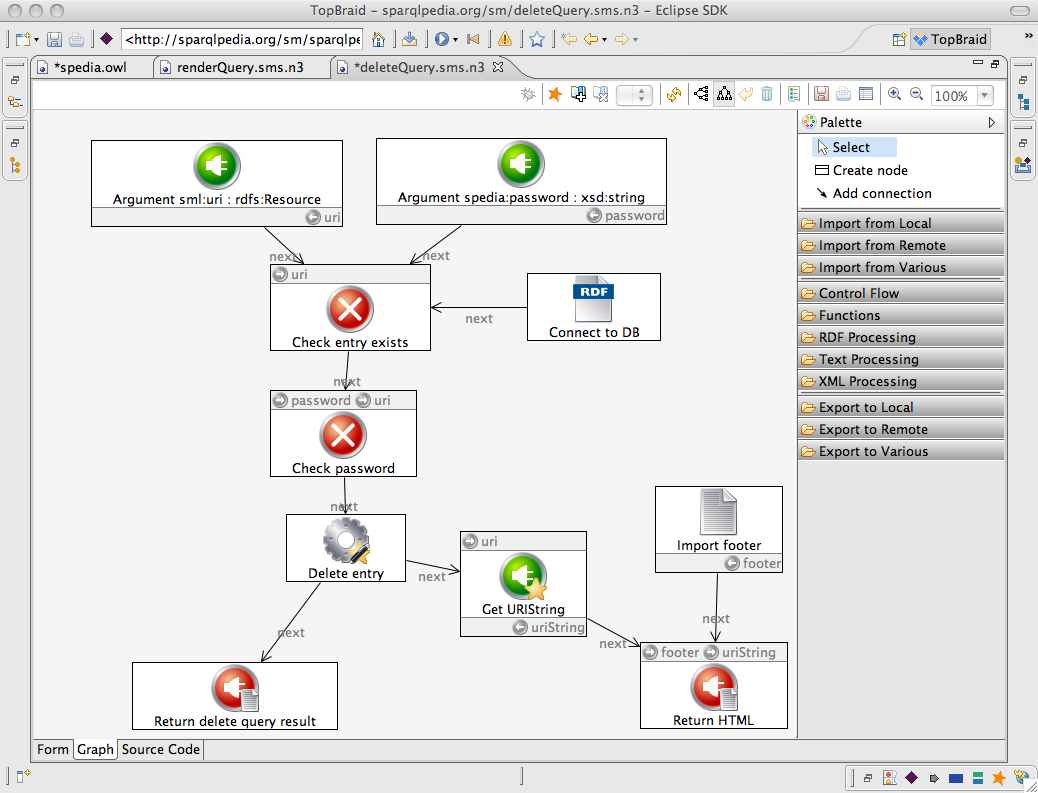This screenshot has height=793, width=1038.
Task: Click the debug bug icon in graph toolbar
Action: pyautogui.click(x=528, y=95)
